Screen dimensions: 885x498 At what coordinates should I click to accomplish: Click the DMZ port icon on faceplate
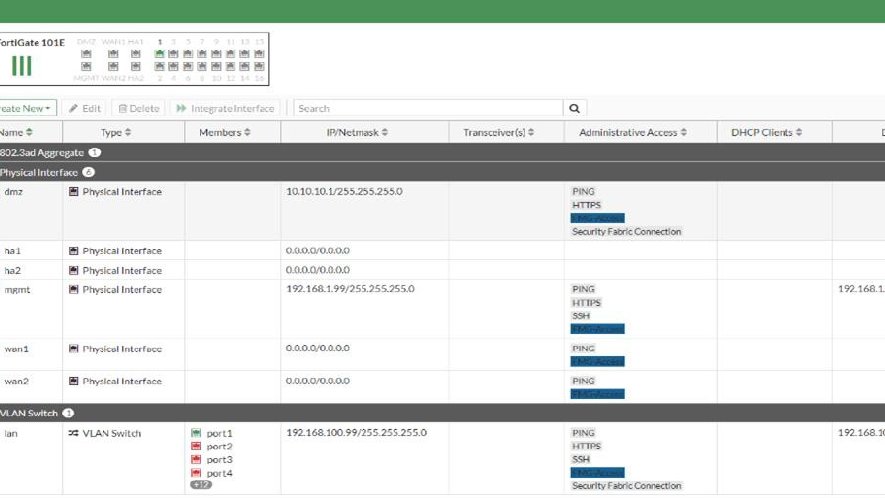[x=86, y=54]
